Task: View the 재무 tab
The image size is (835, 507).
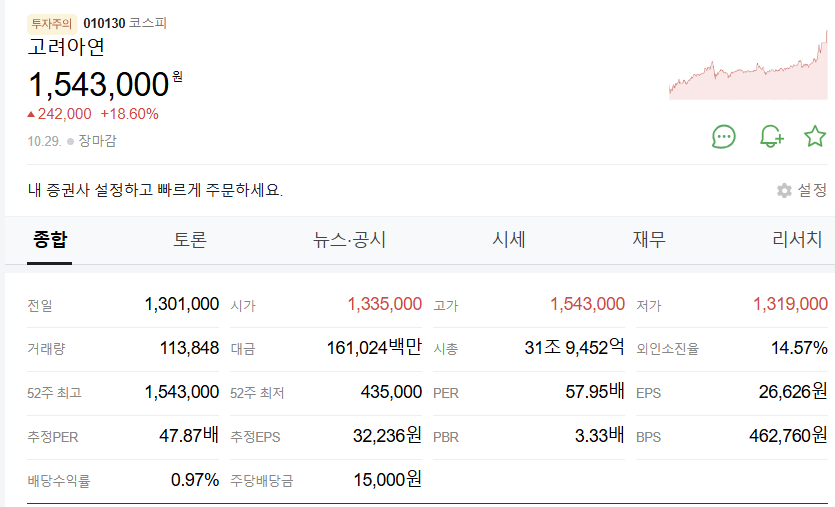Action: pyautogui.click(x=649, y=240)
